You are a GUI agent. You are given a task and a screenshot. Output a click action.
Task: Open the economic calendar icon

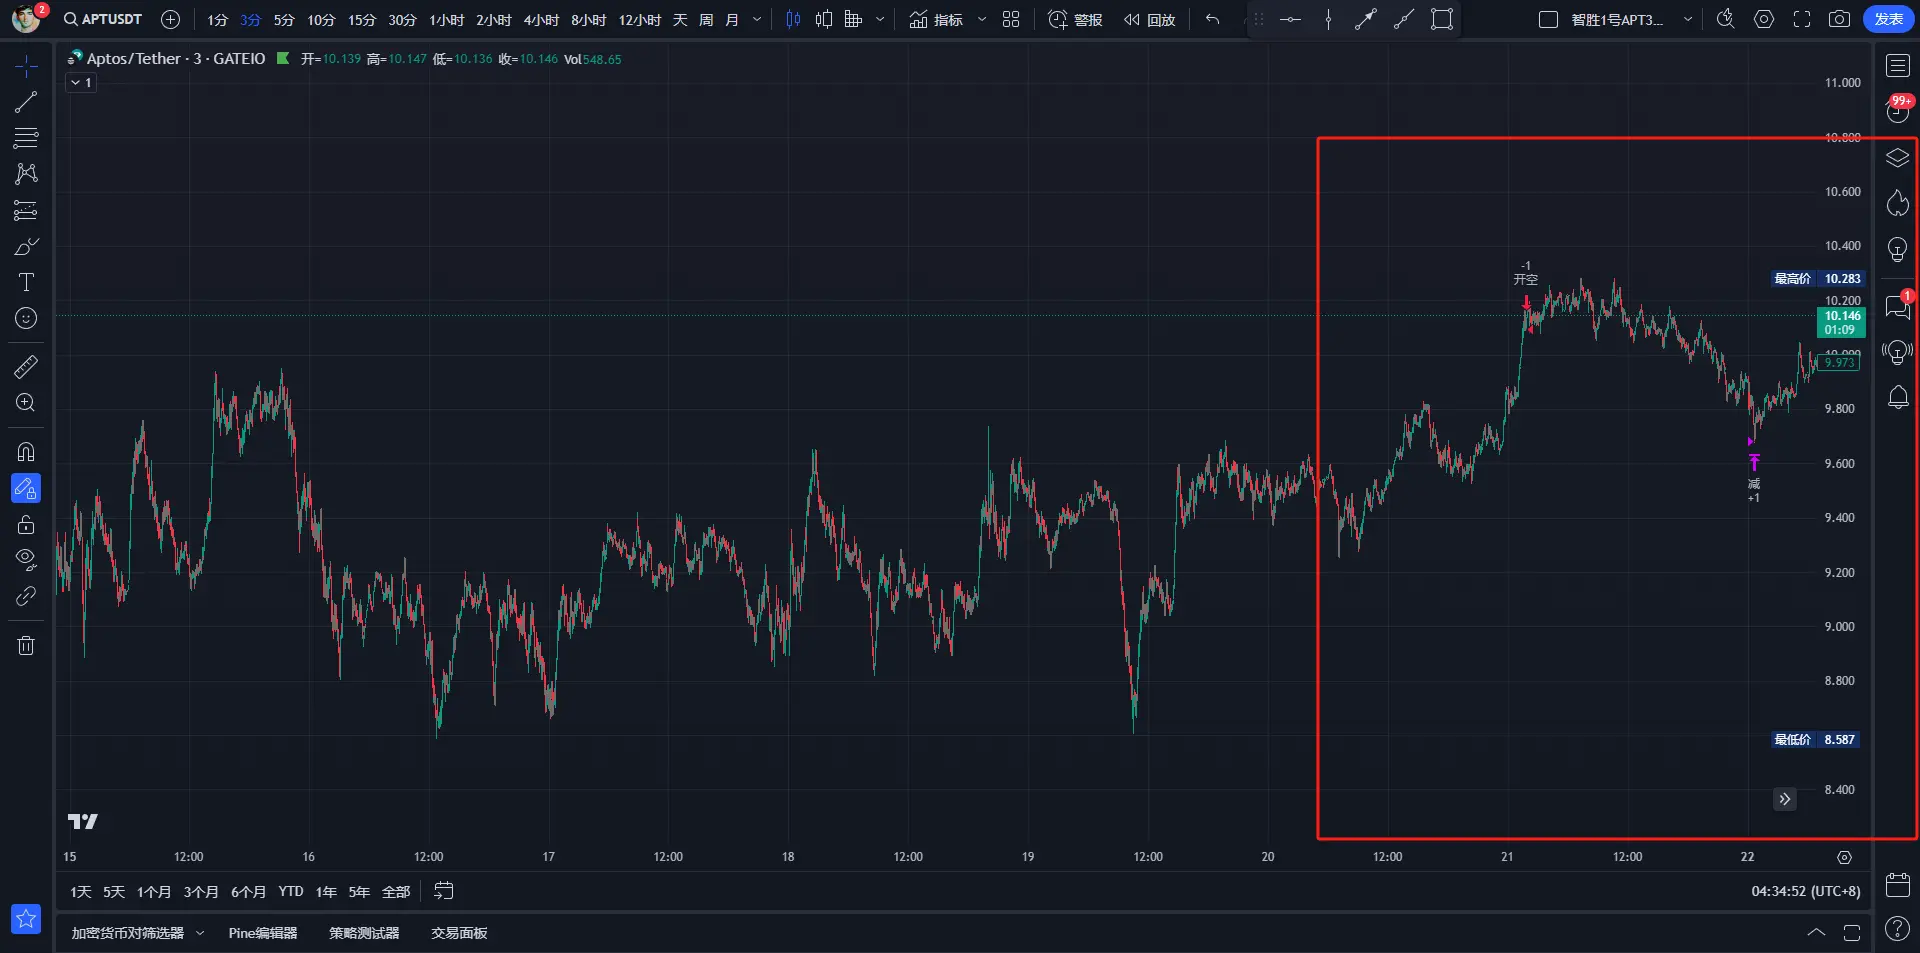coord(1898,885)
